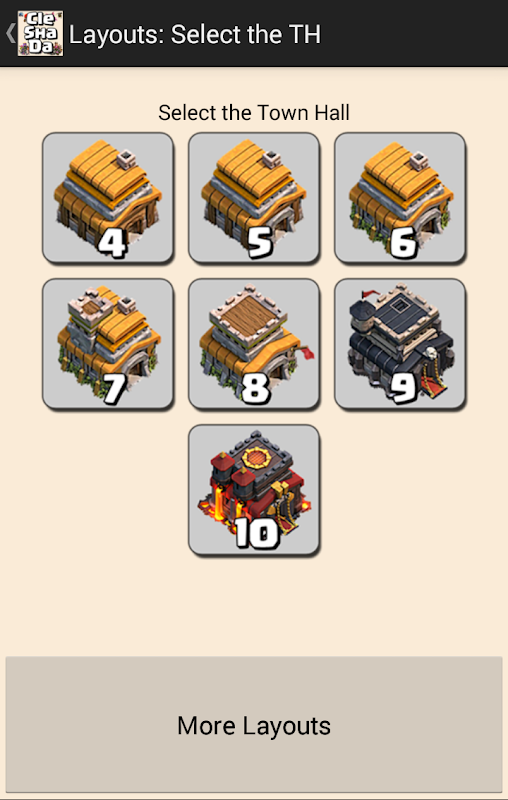The width and height of the screenshot is (508, 800).
Task: Open the lava Town Hall 10 tile
Action: tap(254, 490)
